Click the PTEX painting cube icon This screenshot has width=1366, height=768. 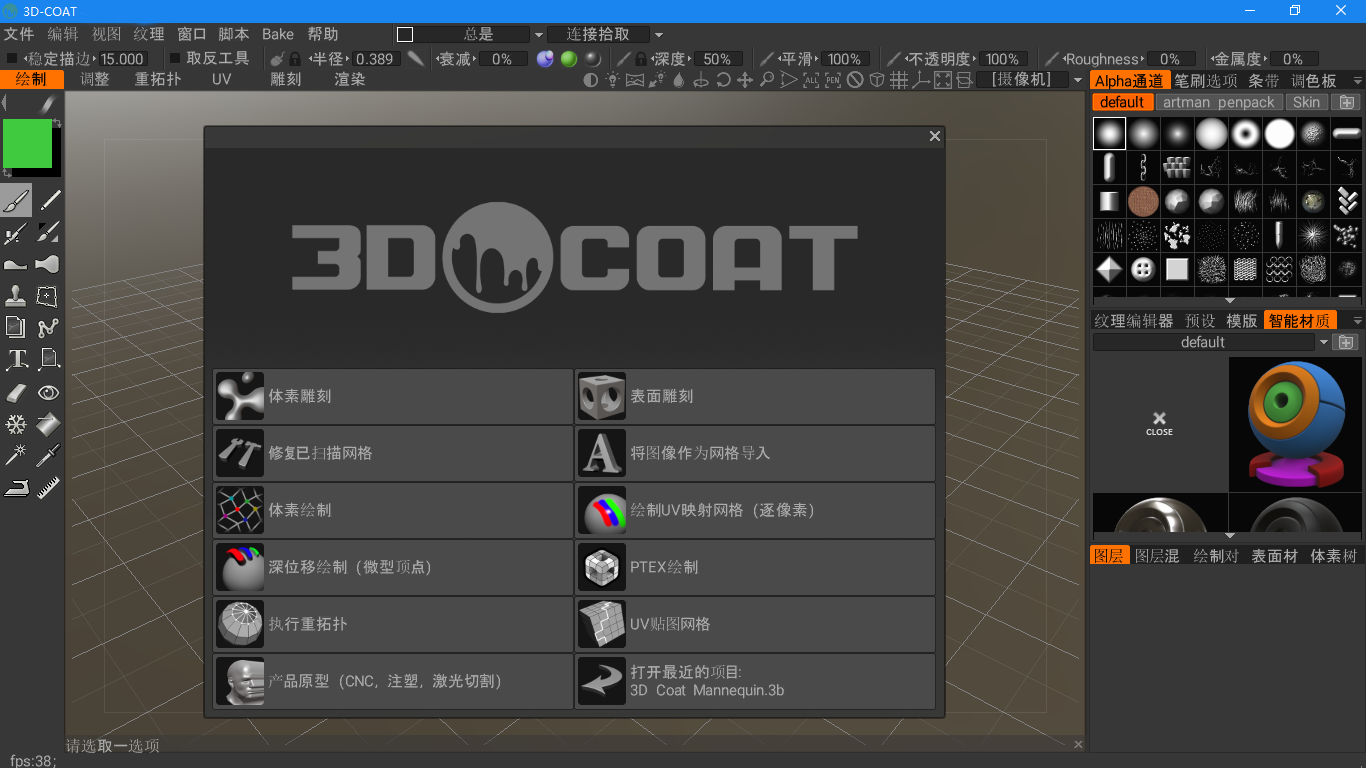[602, 567]
